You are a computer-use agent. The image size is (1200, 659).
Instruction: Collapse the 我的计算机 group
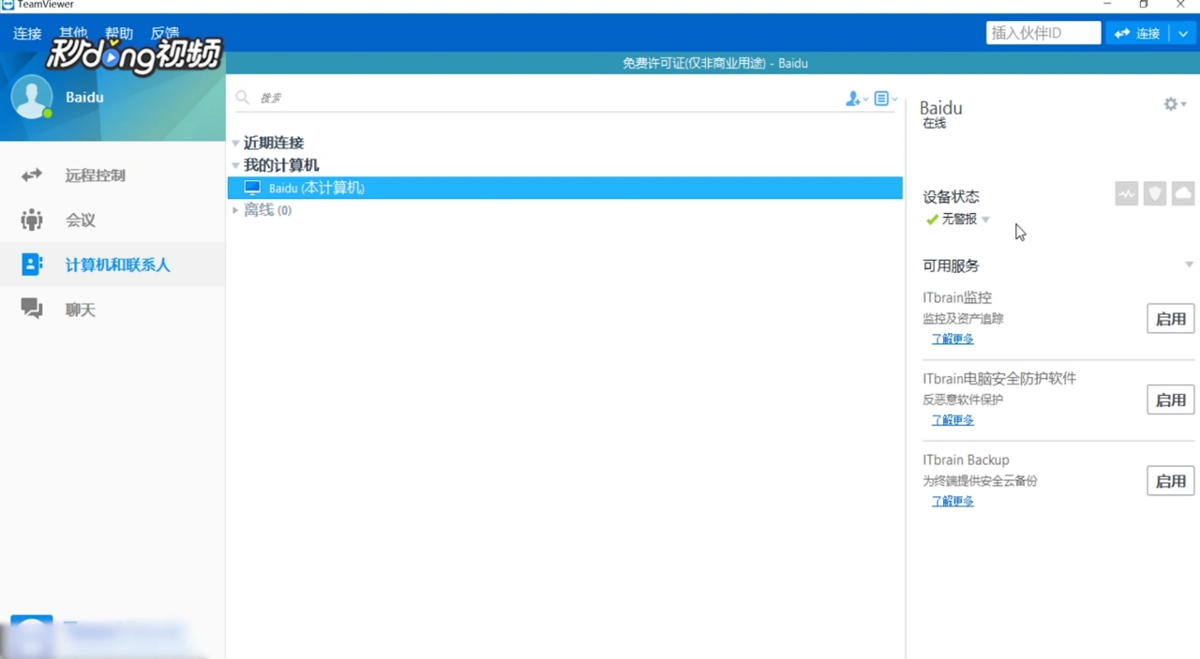[x=236, y=165]
